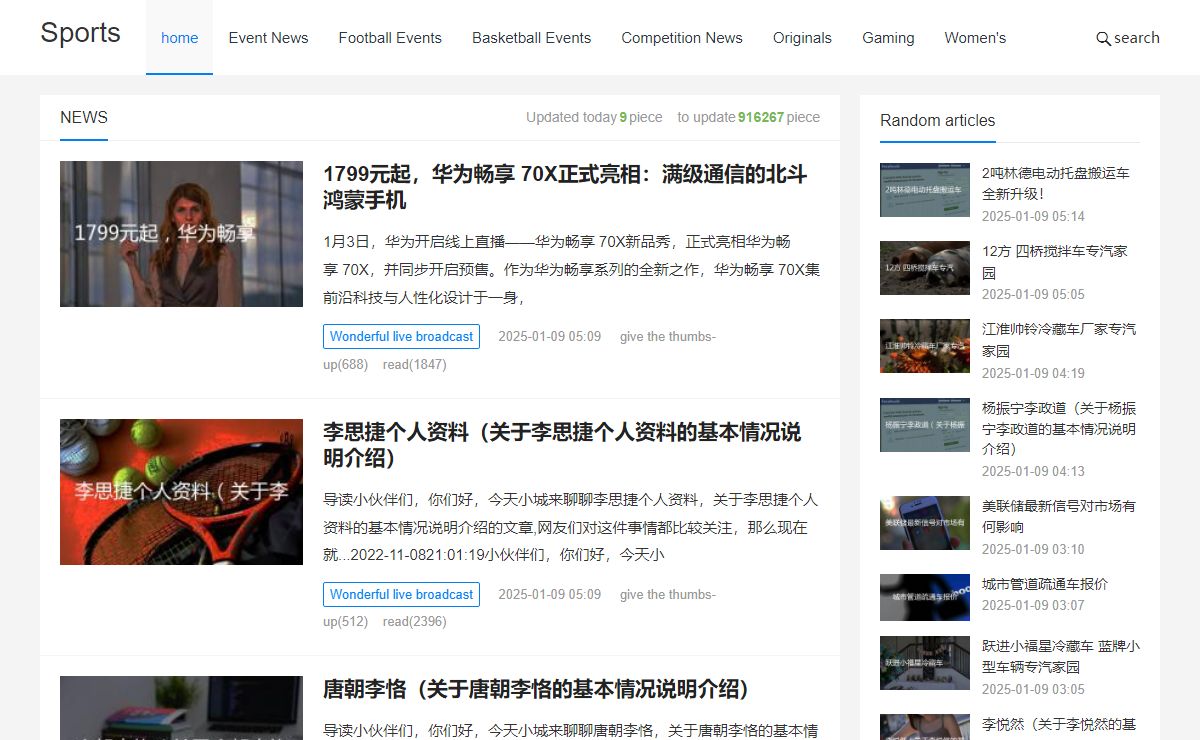Open random article 杨振宁李政道
The height and width of the screenshot is (740, 1200).
[1059, 428]
